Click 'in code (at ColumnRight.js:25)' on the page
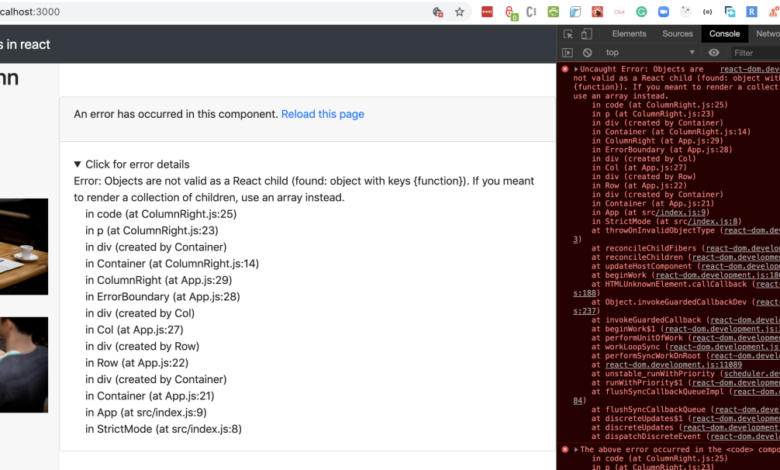The height and width of the screenshot is (470, 780). tap(161, 214)
